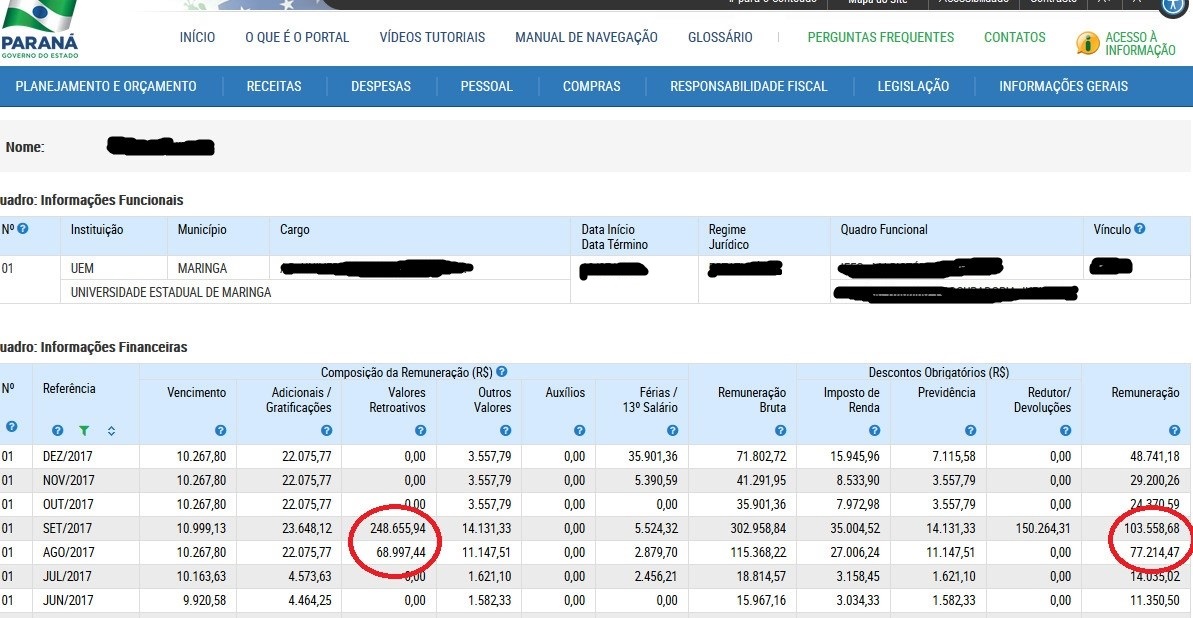Click help icon under Nº in Informações Financeiras
Viewport: 1193px width, 618px height.
[x=11, y=426]
